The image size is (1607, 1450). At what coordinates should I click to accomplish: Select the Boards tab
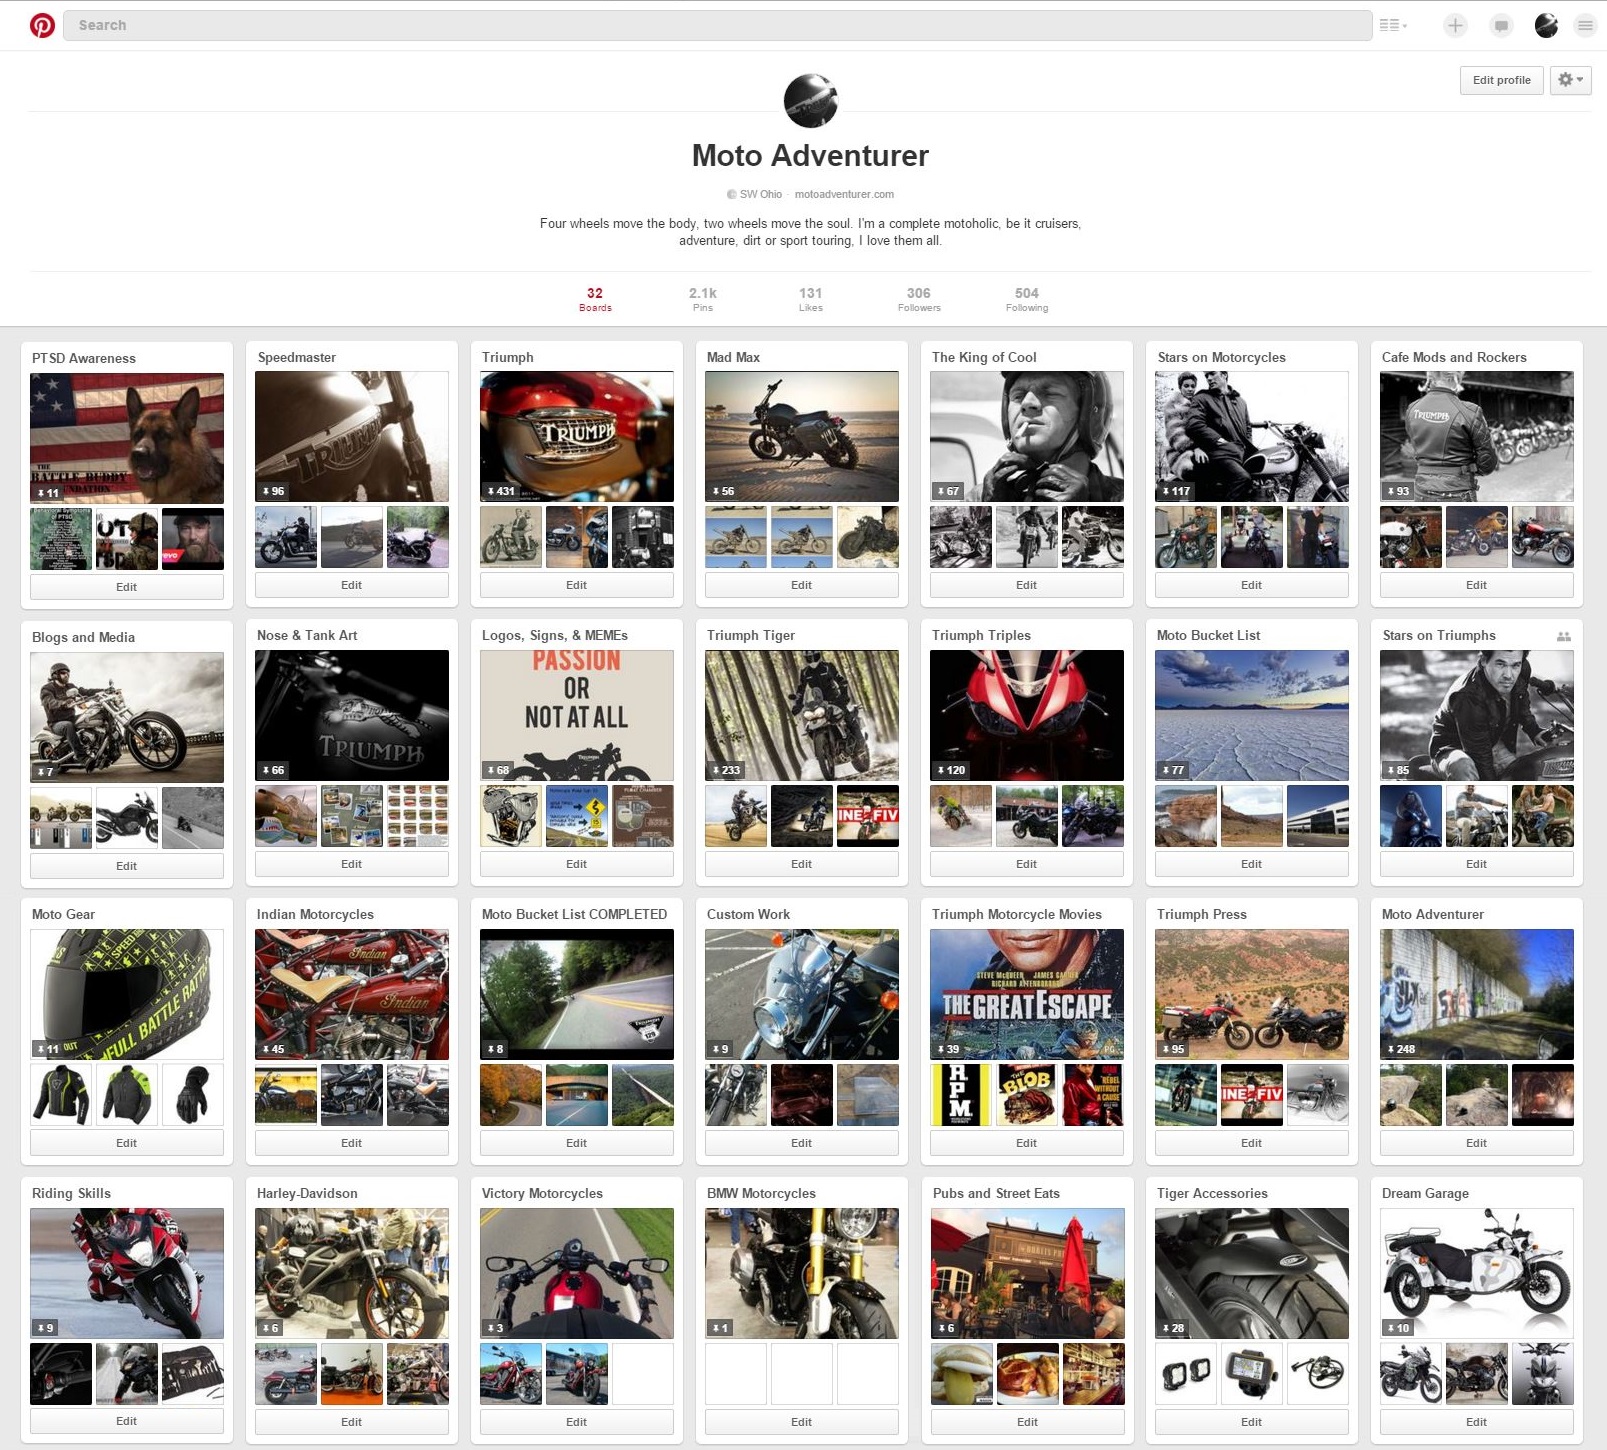pyautogui.click(x=595, y=299)
